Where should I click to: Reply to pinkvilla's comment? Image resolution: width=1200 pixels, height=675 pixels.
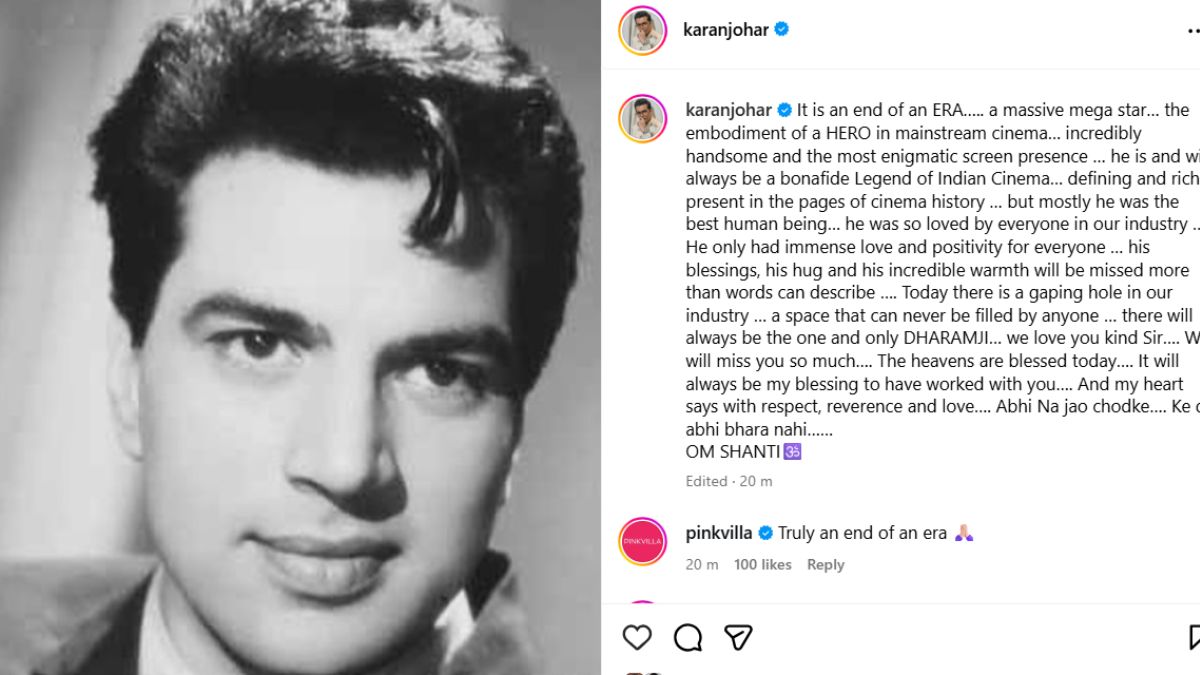[825, 565]
